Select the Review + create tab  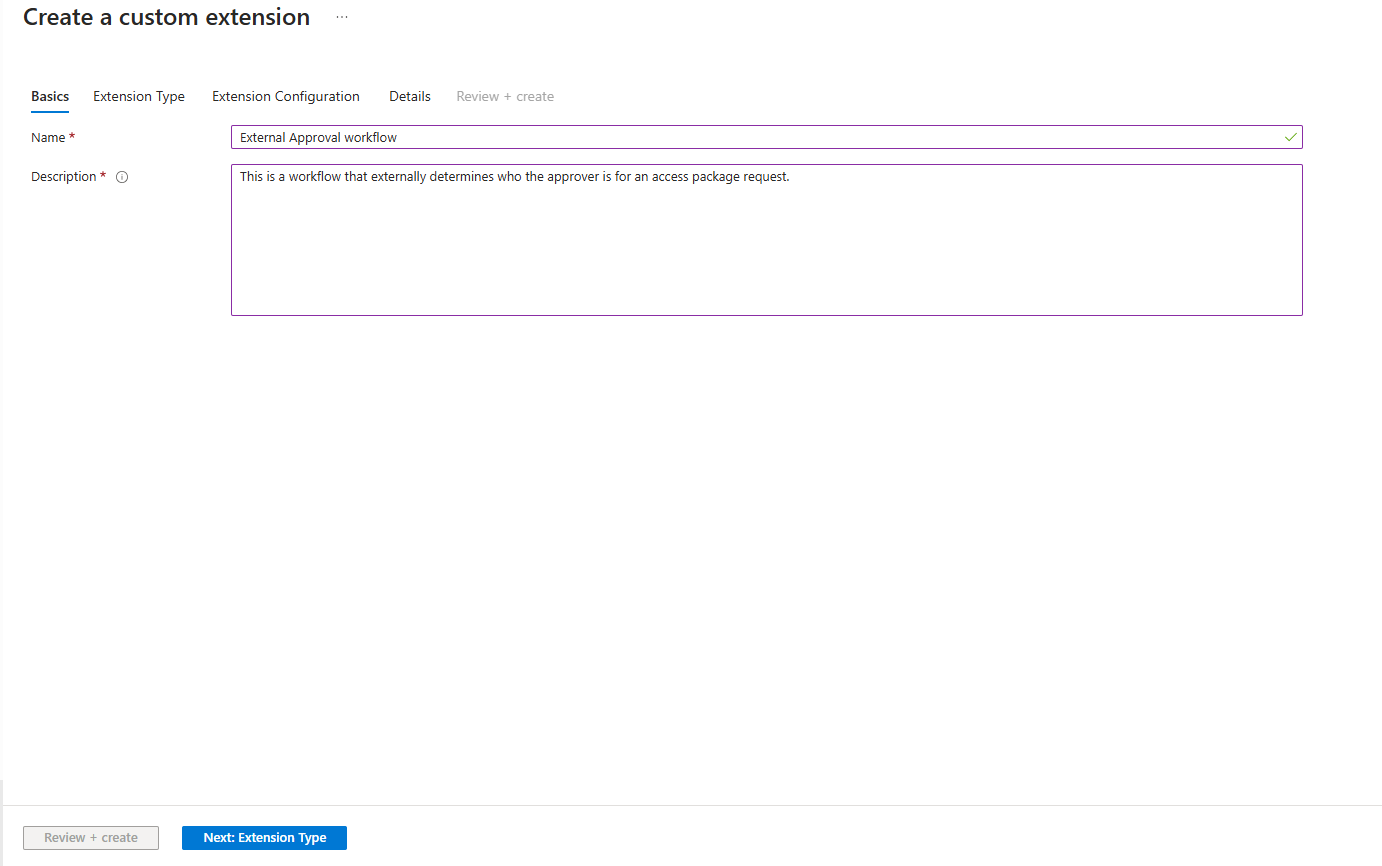point(505,96)
